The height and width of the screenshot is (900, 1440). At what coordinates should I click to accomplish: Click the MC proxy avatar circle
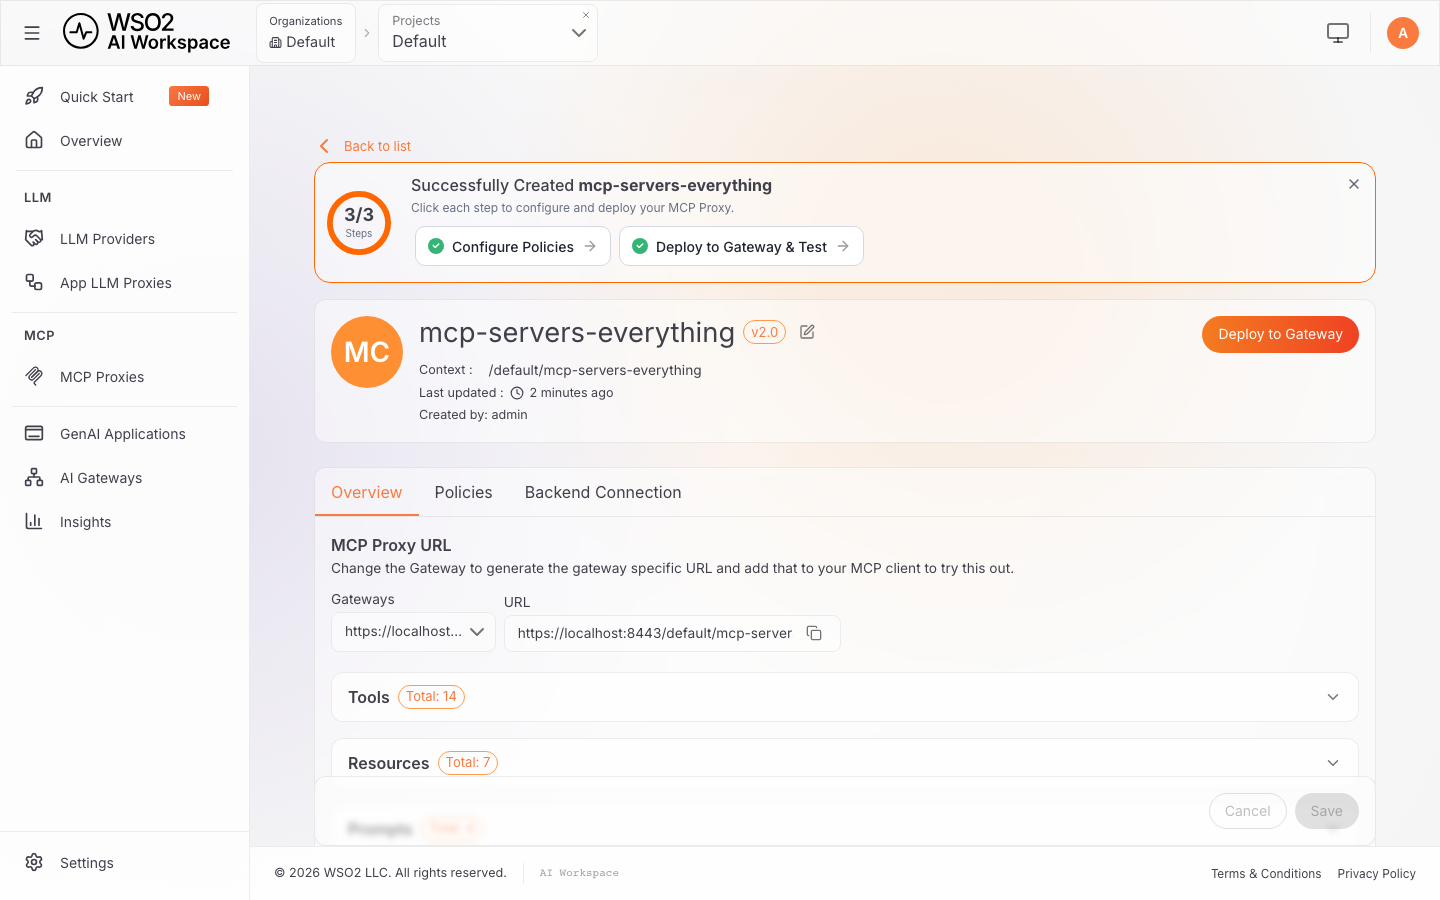point(367,352)
